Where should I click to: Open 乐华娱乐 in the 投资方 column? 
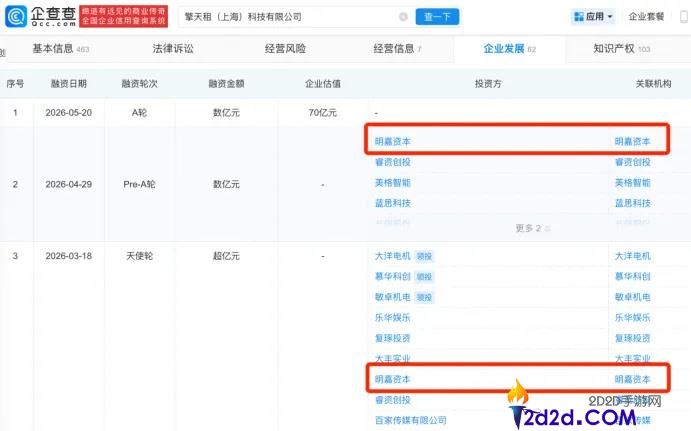(392, 317)
